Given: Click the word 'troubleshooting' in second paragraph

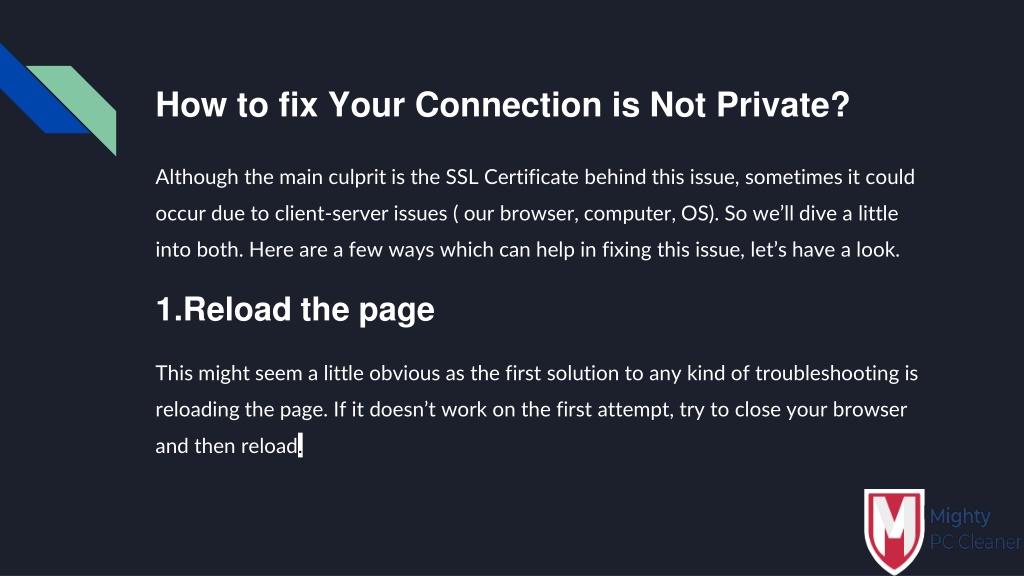Looking at the screenshot, I should tap(827, 374).
